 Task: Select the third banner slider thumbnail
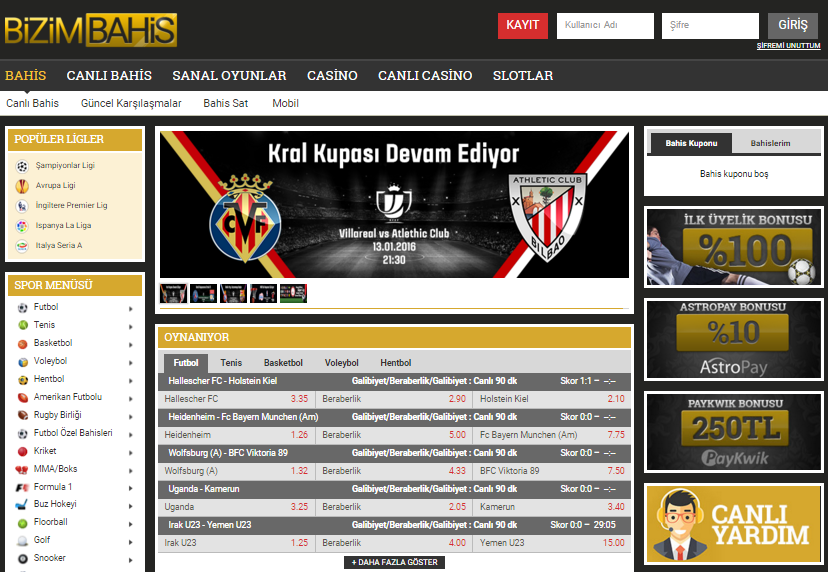233,293
